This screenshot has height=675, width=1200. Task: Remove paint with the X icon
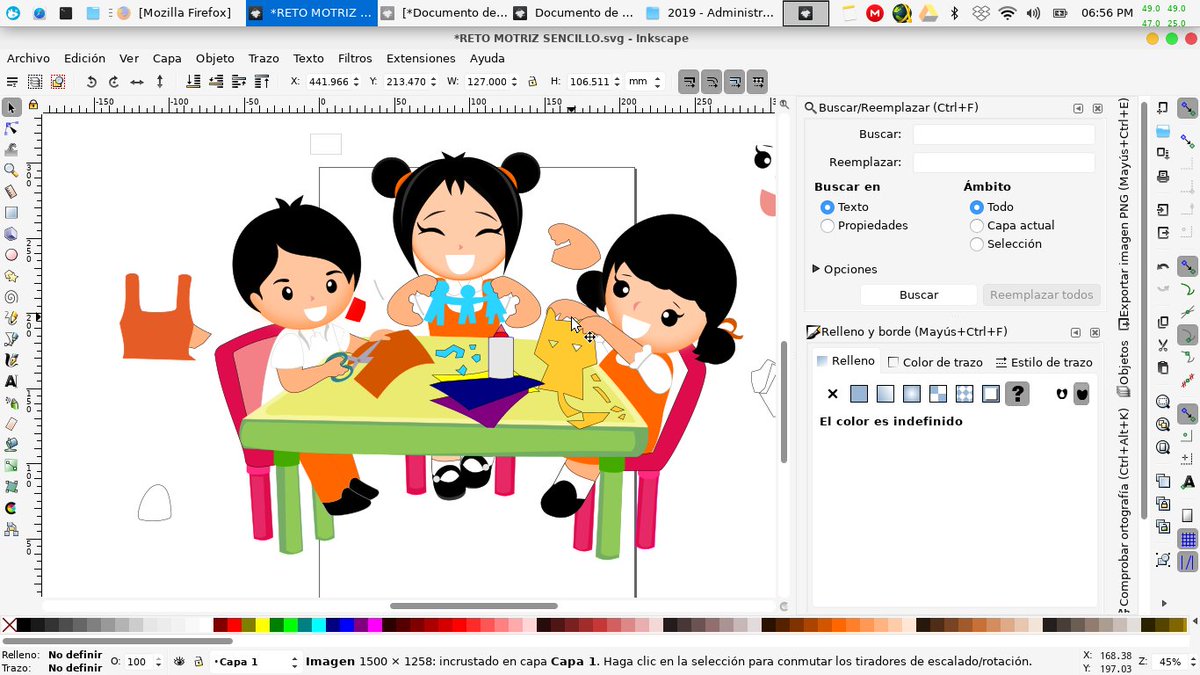(x=833, y=394)
